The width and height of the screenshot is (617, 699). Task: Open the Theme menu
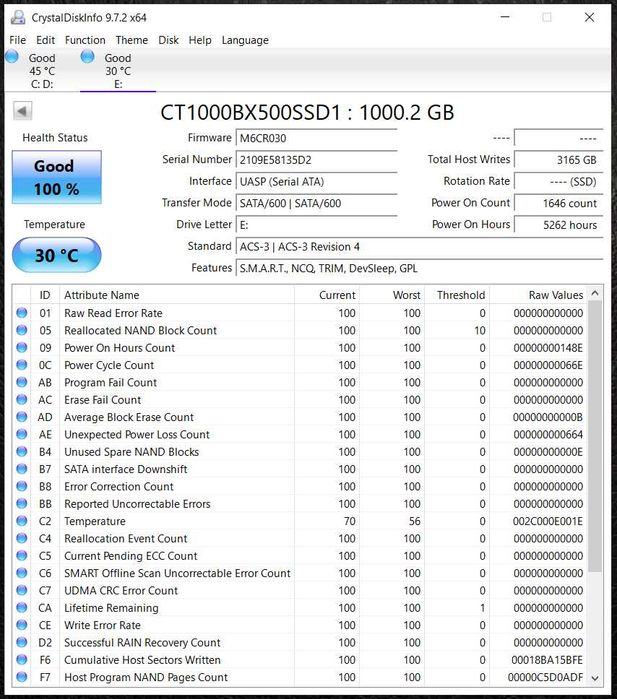click(132, 40)
